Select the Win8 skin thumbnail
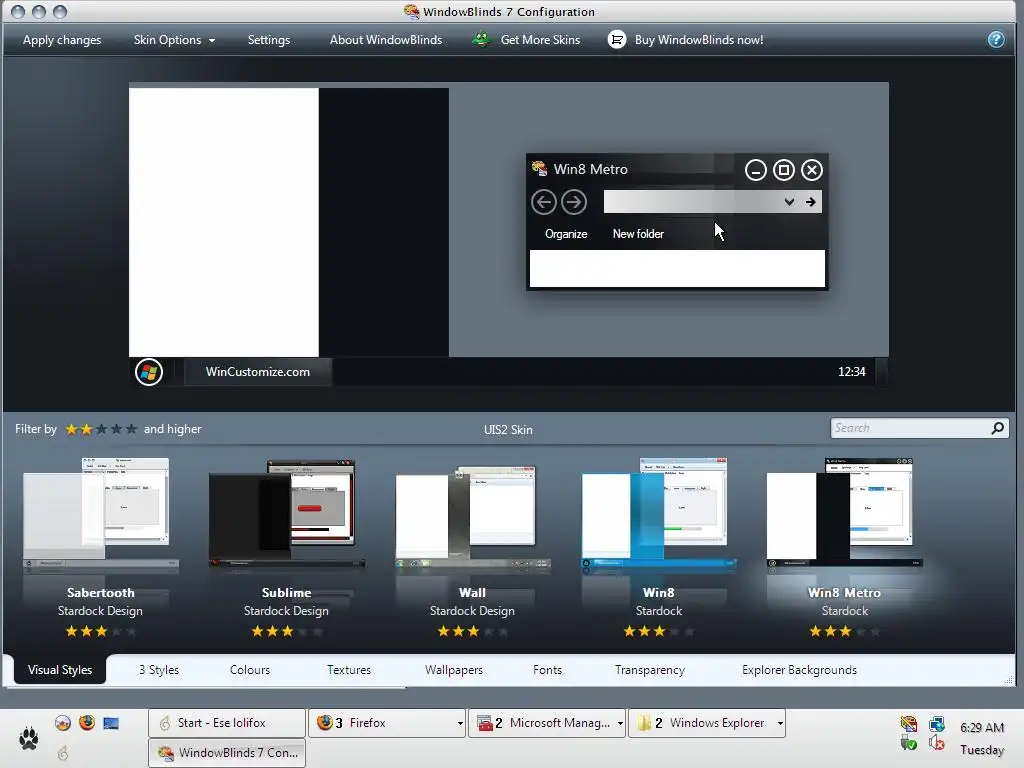The image size is (1024, 768). 658,516
